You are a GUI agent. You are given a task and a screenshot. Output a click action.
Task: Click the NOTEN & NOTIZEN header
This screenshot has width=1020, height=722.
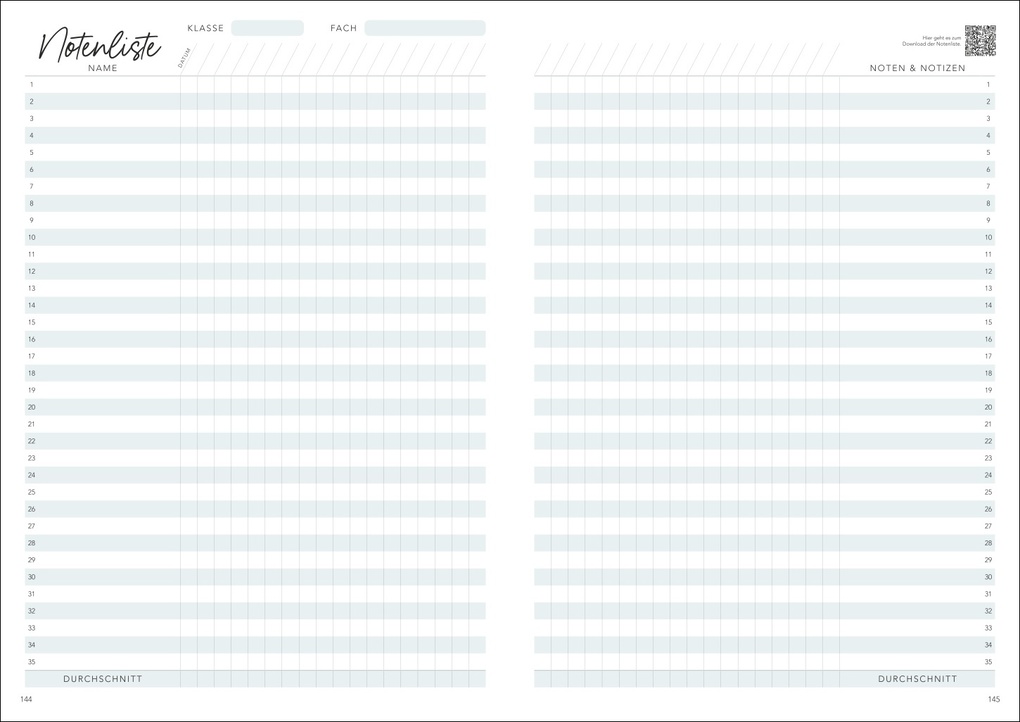click(917, 68)
